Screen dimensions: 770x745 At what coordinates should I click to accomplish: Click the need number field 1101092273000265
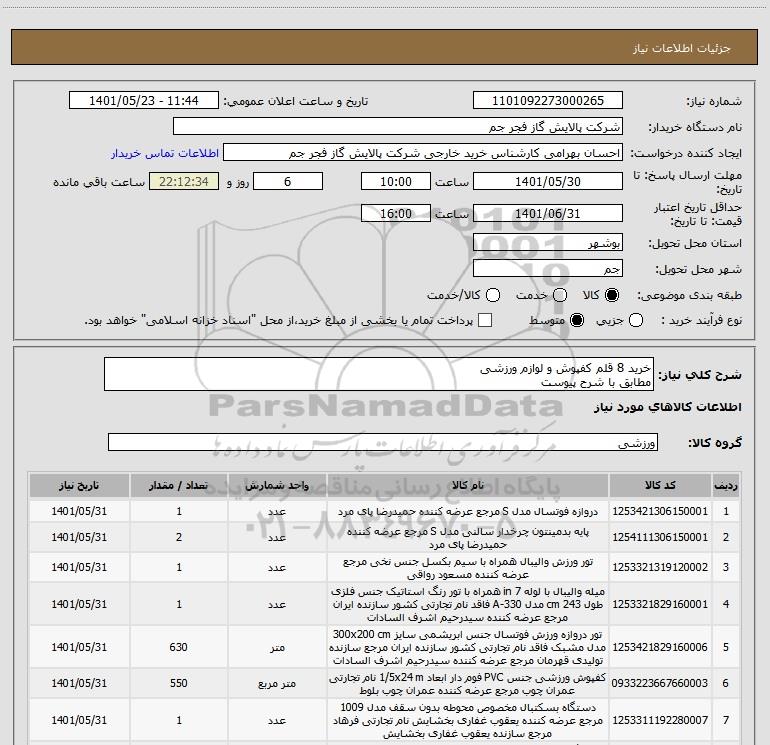click(548, 101)
